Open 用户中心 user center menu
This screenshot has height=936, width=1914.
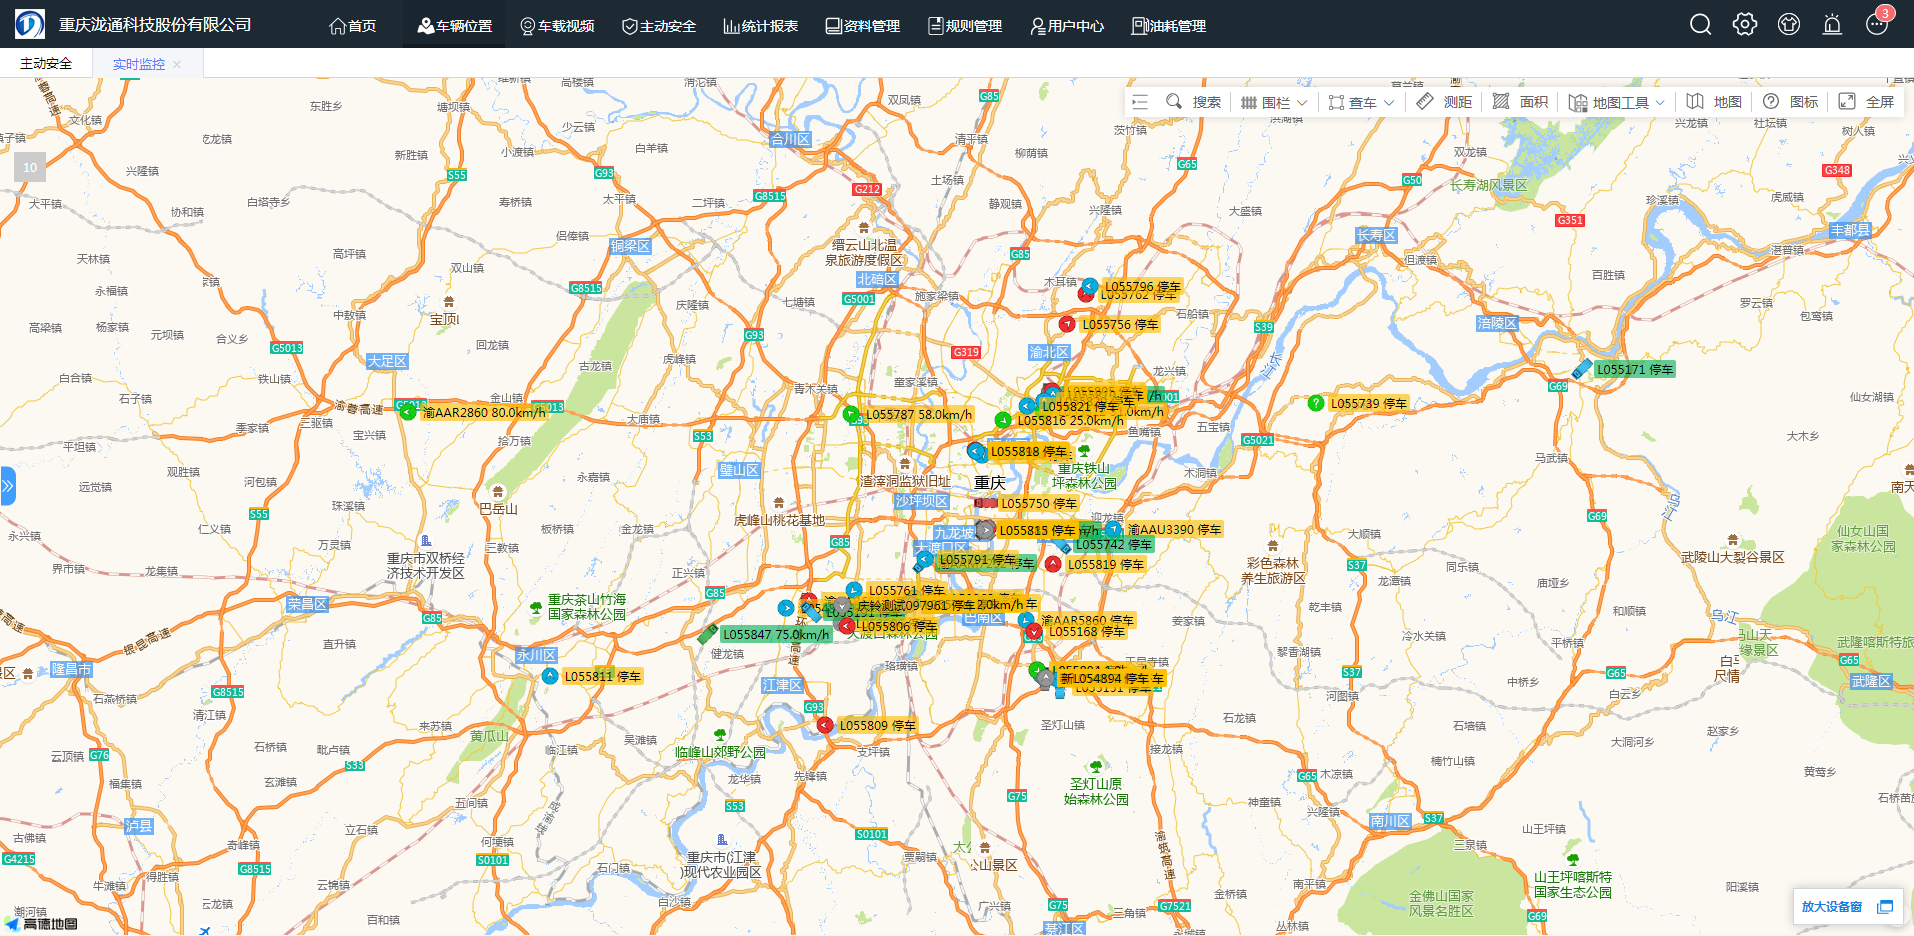(x=1067, y=25)
